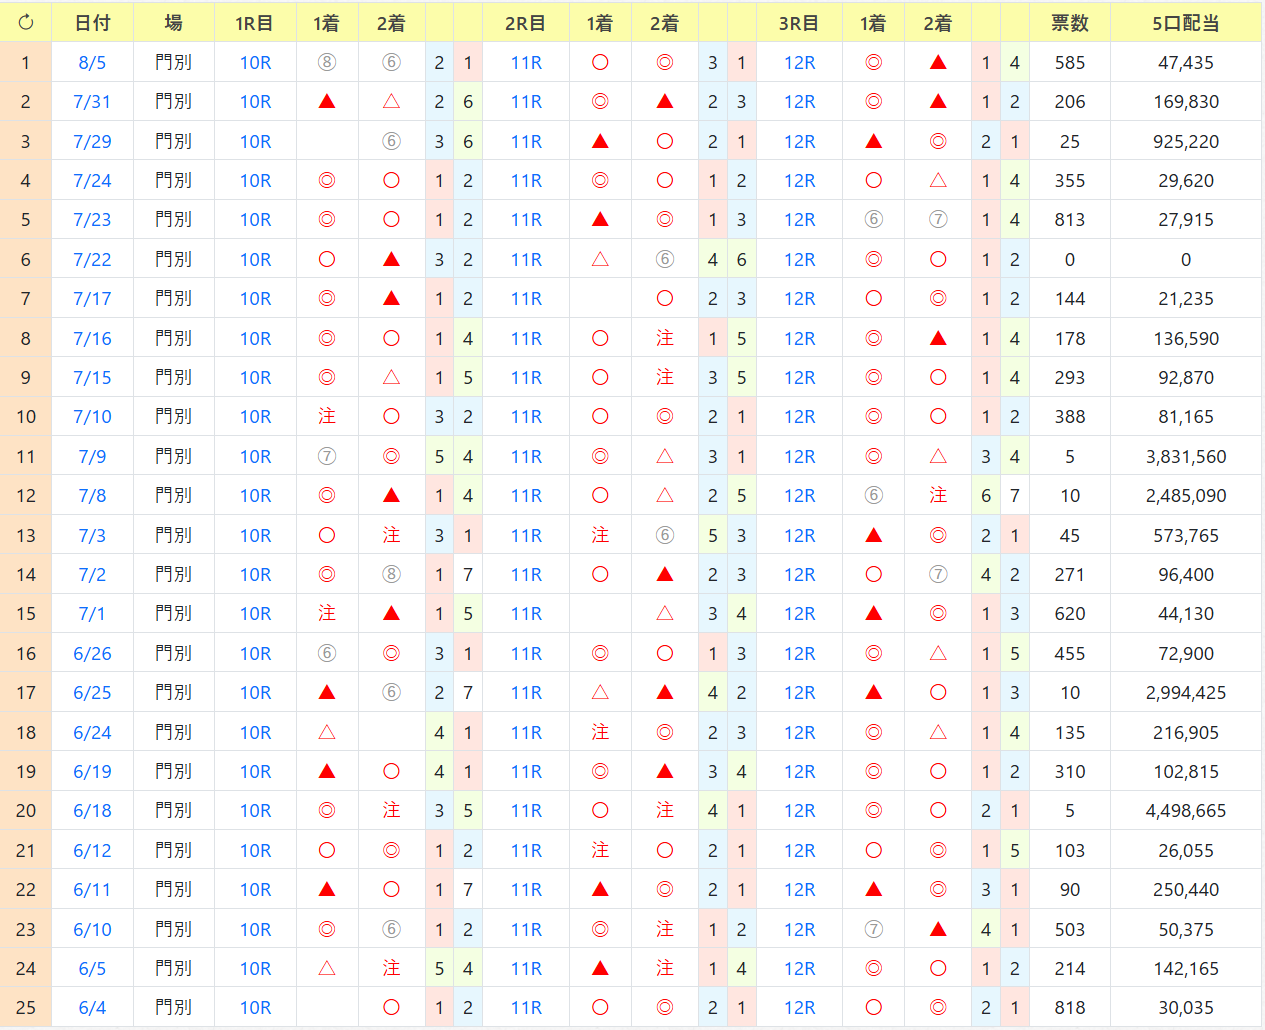This screenshot has height=1030, width=1265.
Task: Click 3R 1着 ⑦ mark in 6/10 row
Action: coord(874,930)
